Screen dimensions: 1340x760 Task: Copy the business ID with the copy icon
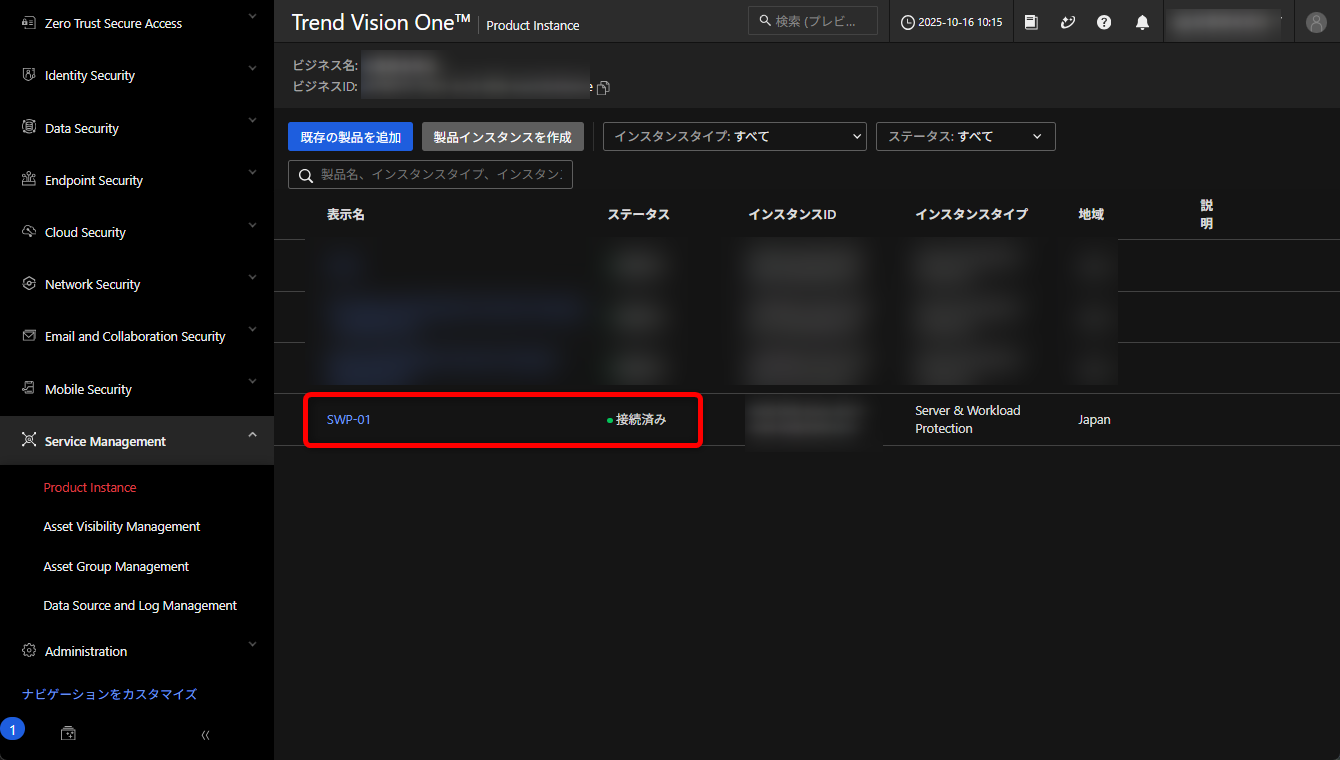[603, 88]
